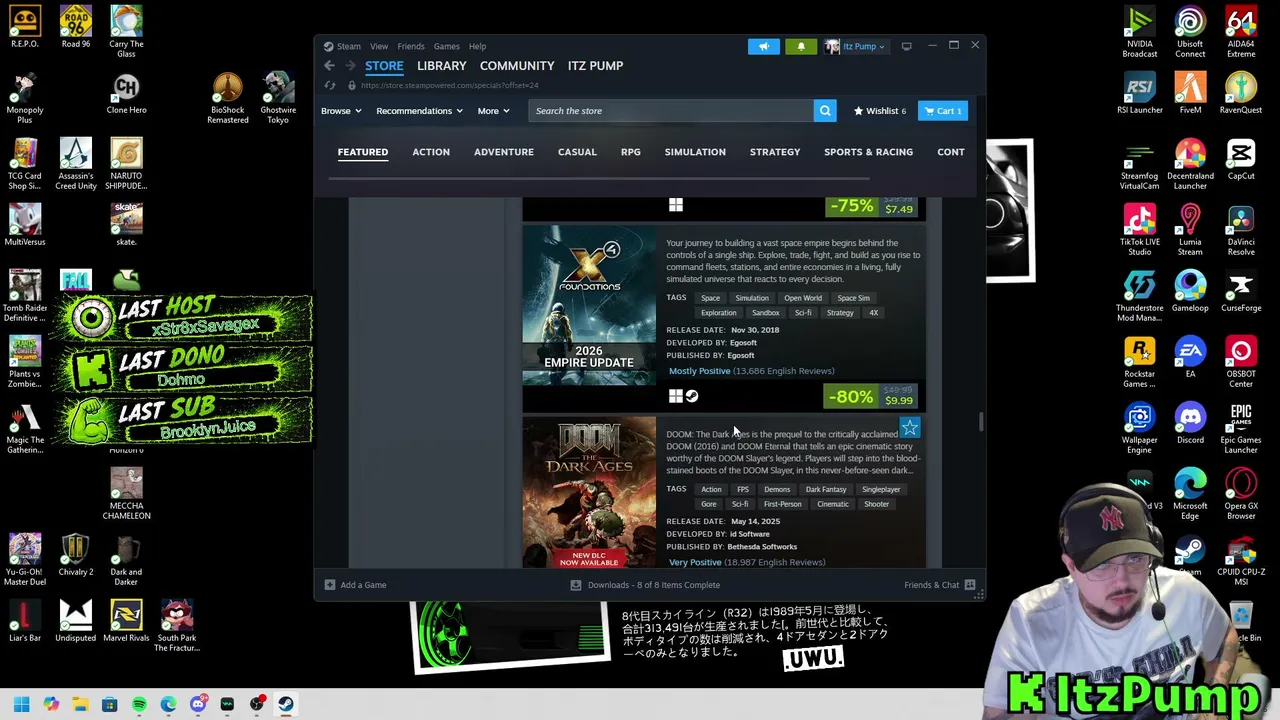Click the store search magnifier button
The height and width of the screenshot is (720, 1280).
(x=825, y=111)
